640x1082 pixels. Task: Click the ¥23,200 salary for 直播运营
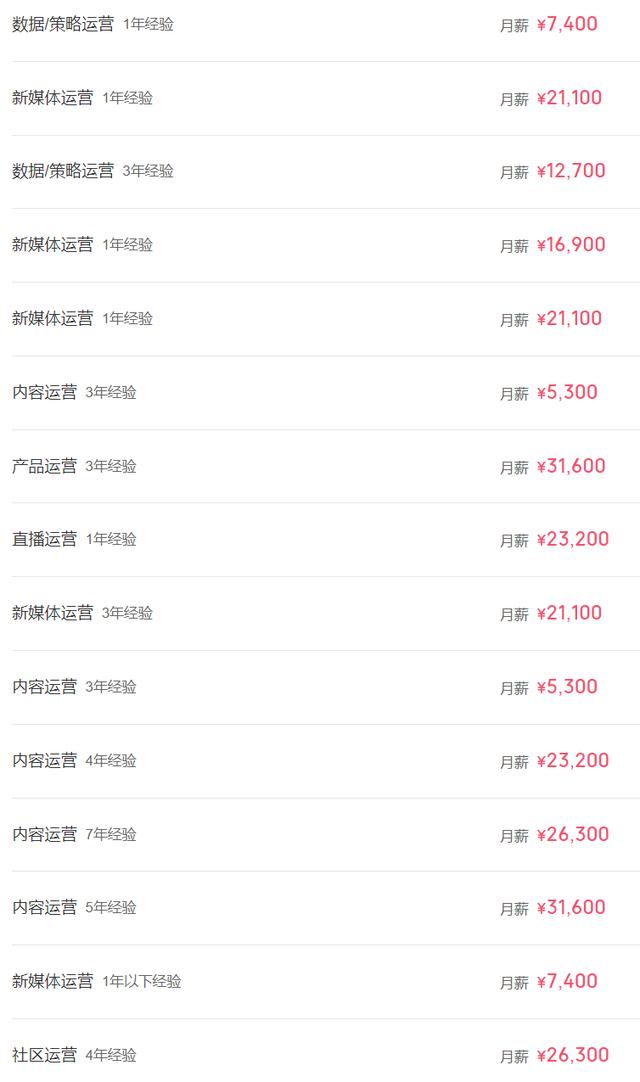click(x=572, y=540)
